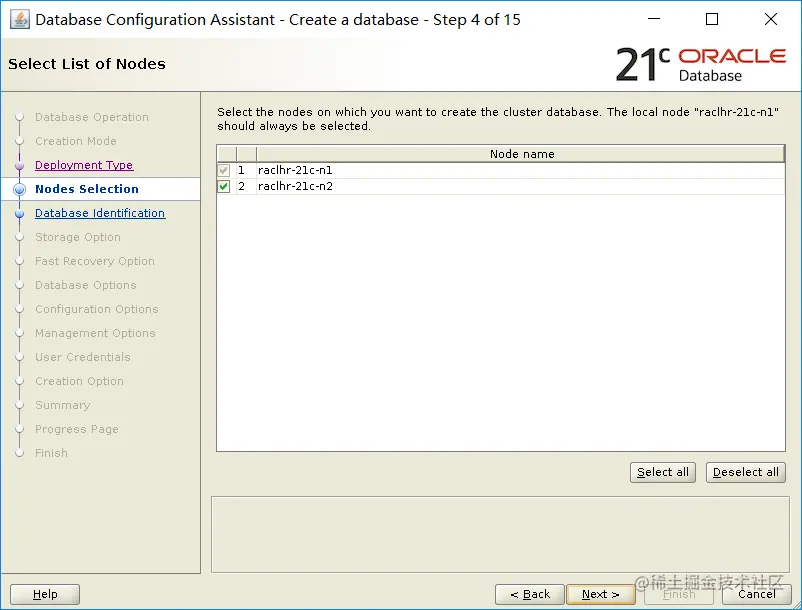Click row number 1 cell in node table

(x=246, y=170)
